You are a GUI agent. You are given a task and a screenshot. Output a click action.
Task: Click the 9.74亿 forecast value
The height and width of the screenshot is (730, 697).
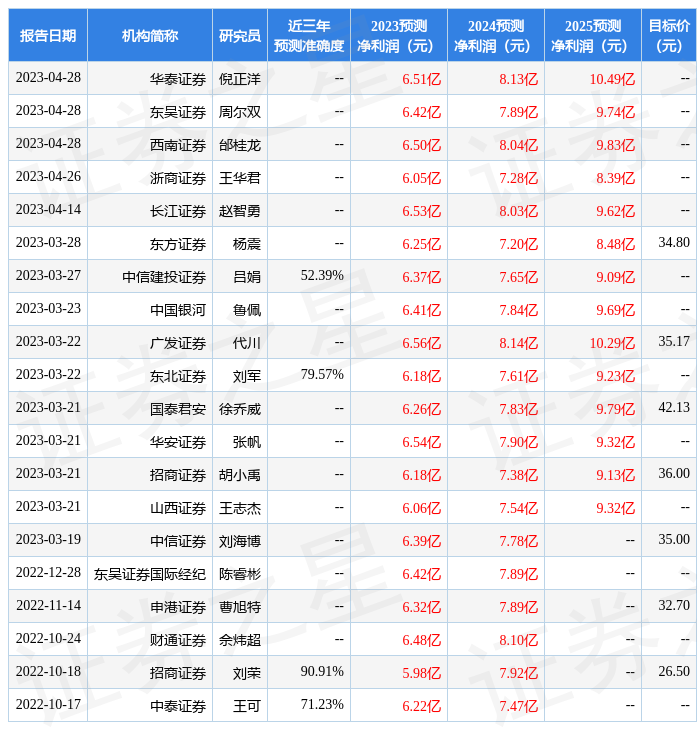pyautogui.click(x=616, y=112)
